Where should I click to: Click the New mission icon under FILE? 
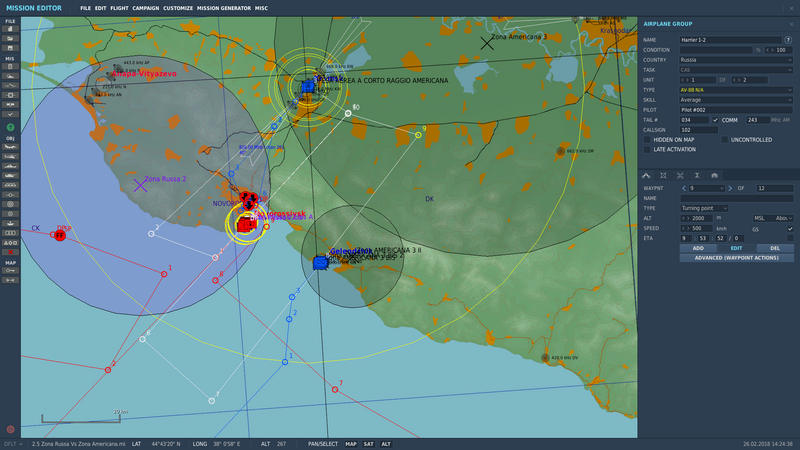(11, 28)
